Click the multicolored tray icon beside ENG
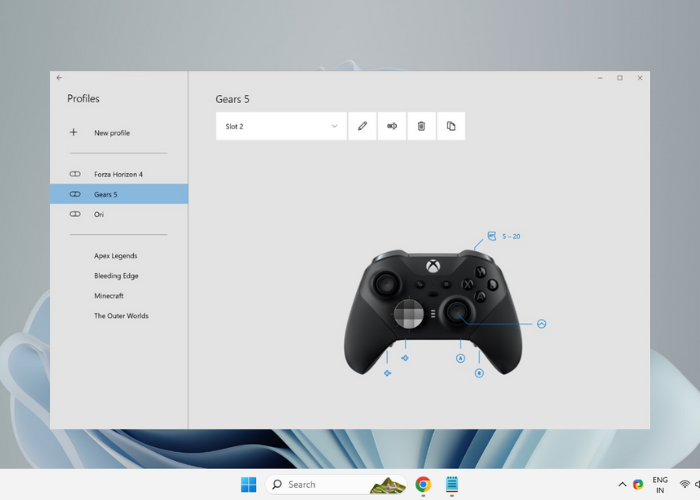Image resolution: width=700 pixels, height=500 pixels. click(638, 484)
